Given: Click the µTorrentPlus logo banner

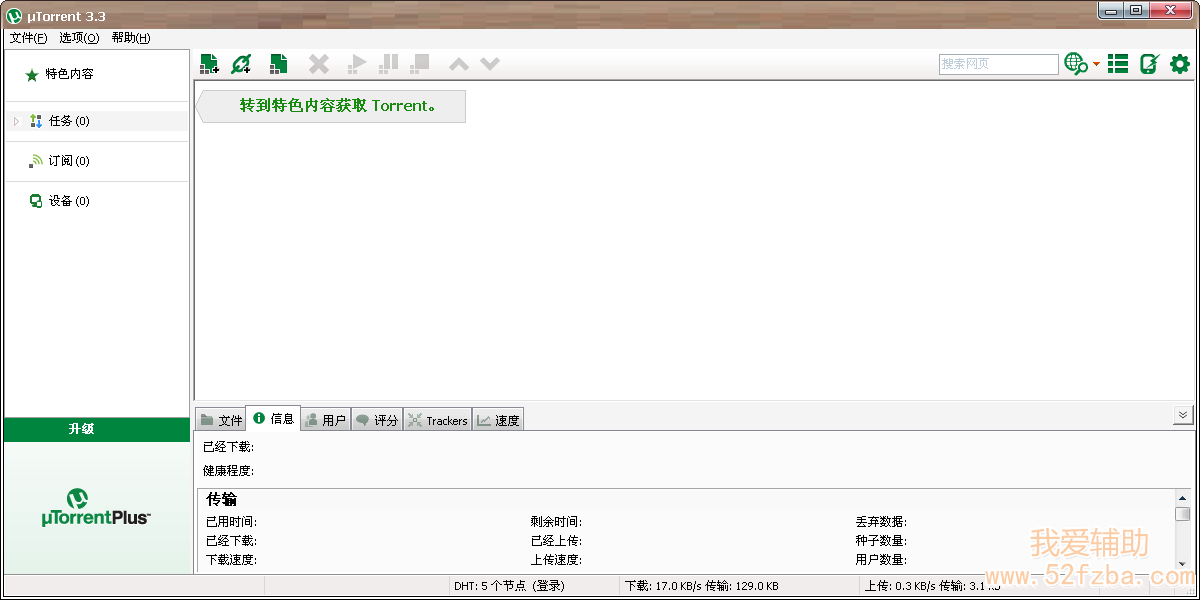Looking at the screenshot, I should (x=96, y=508).
